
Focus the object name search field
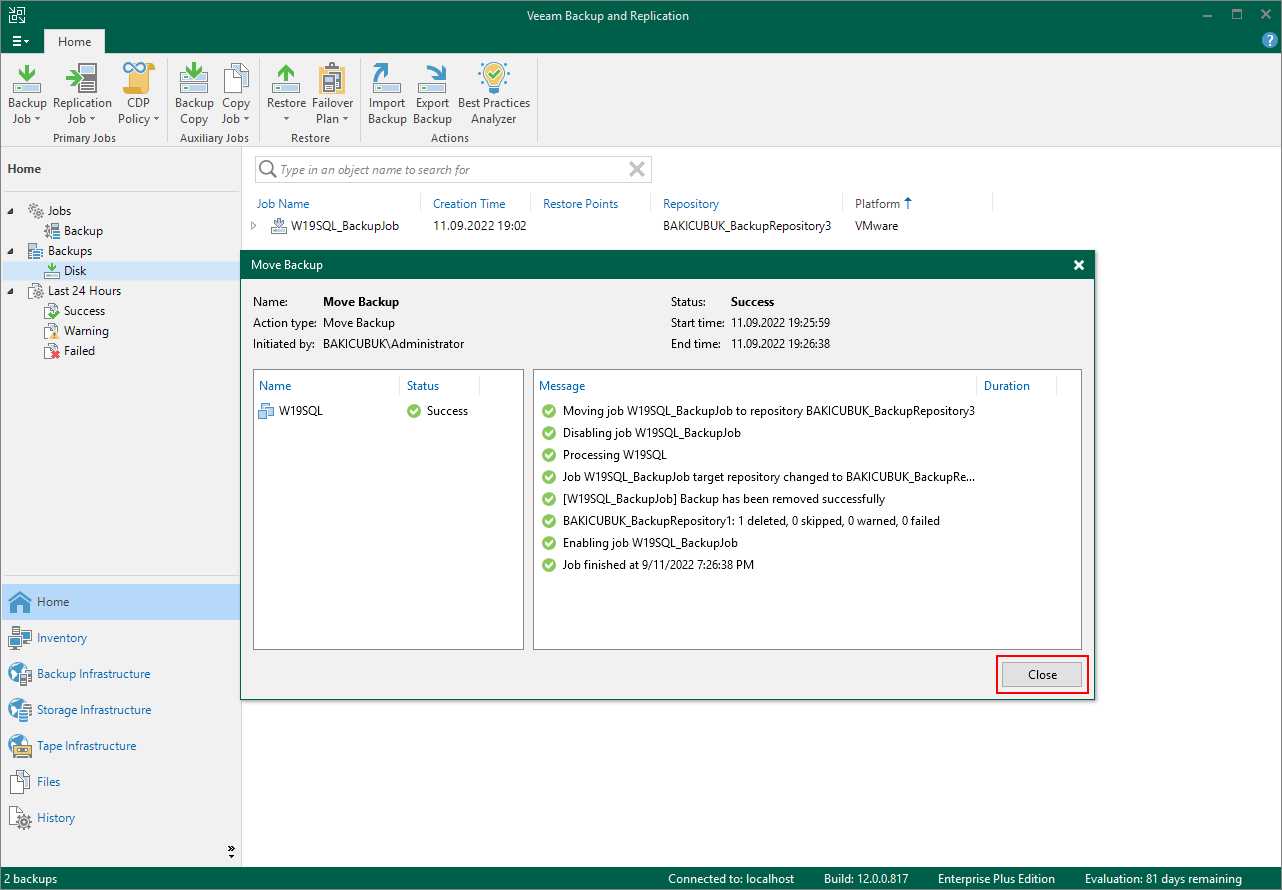[x=453, y=169]
